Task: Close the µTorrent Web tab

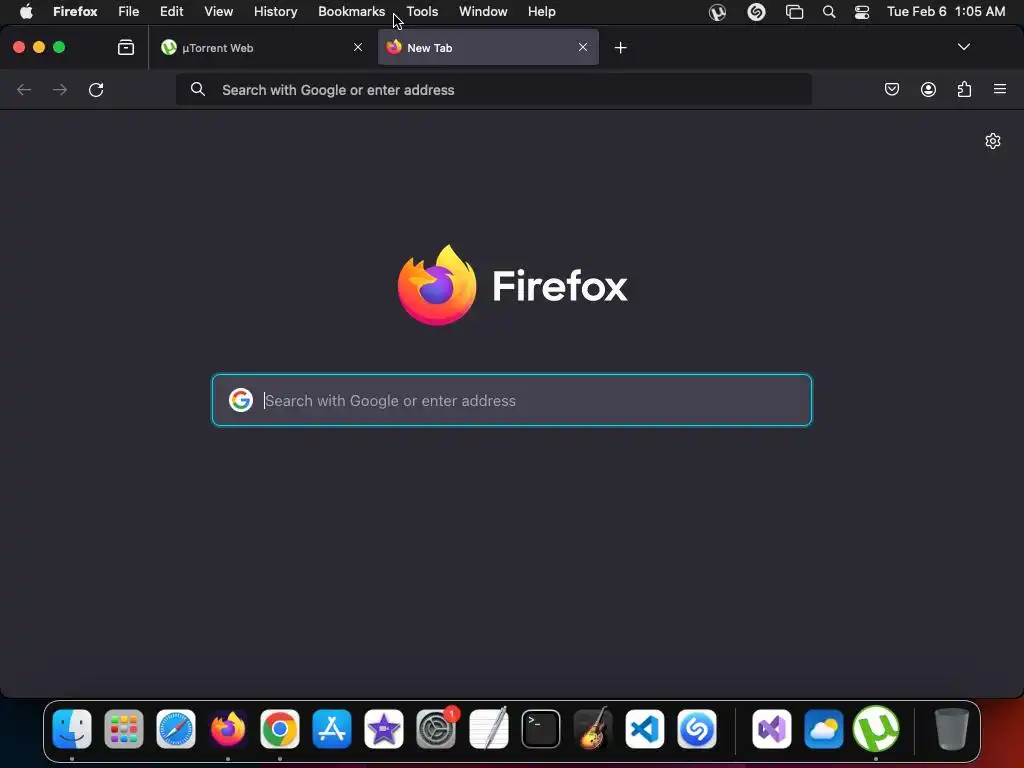Action: (x=357, y=47)
